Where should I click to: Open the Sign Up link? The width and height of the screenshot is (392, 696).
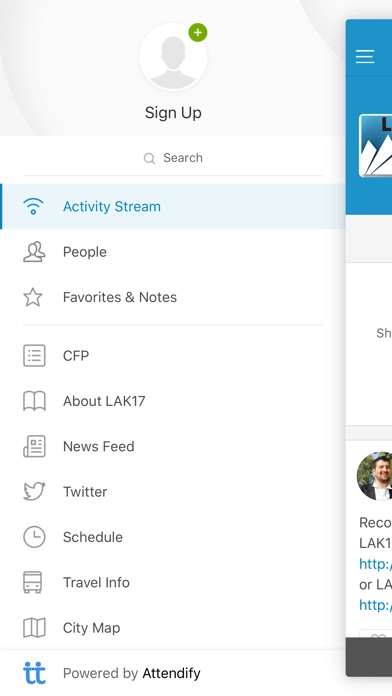coord(173,113)
